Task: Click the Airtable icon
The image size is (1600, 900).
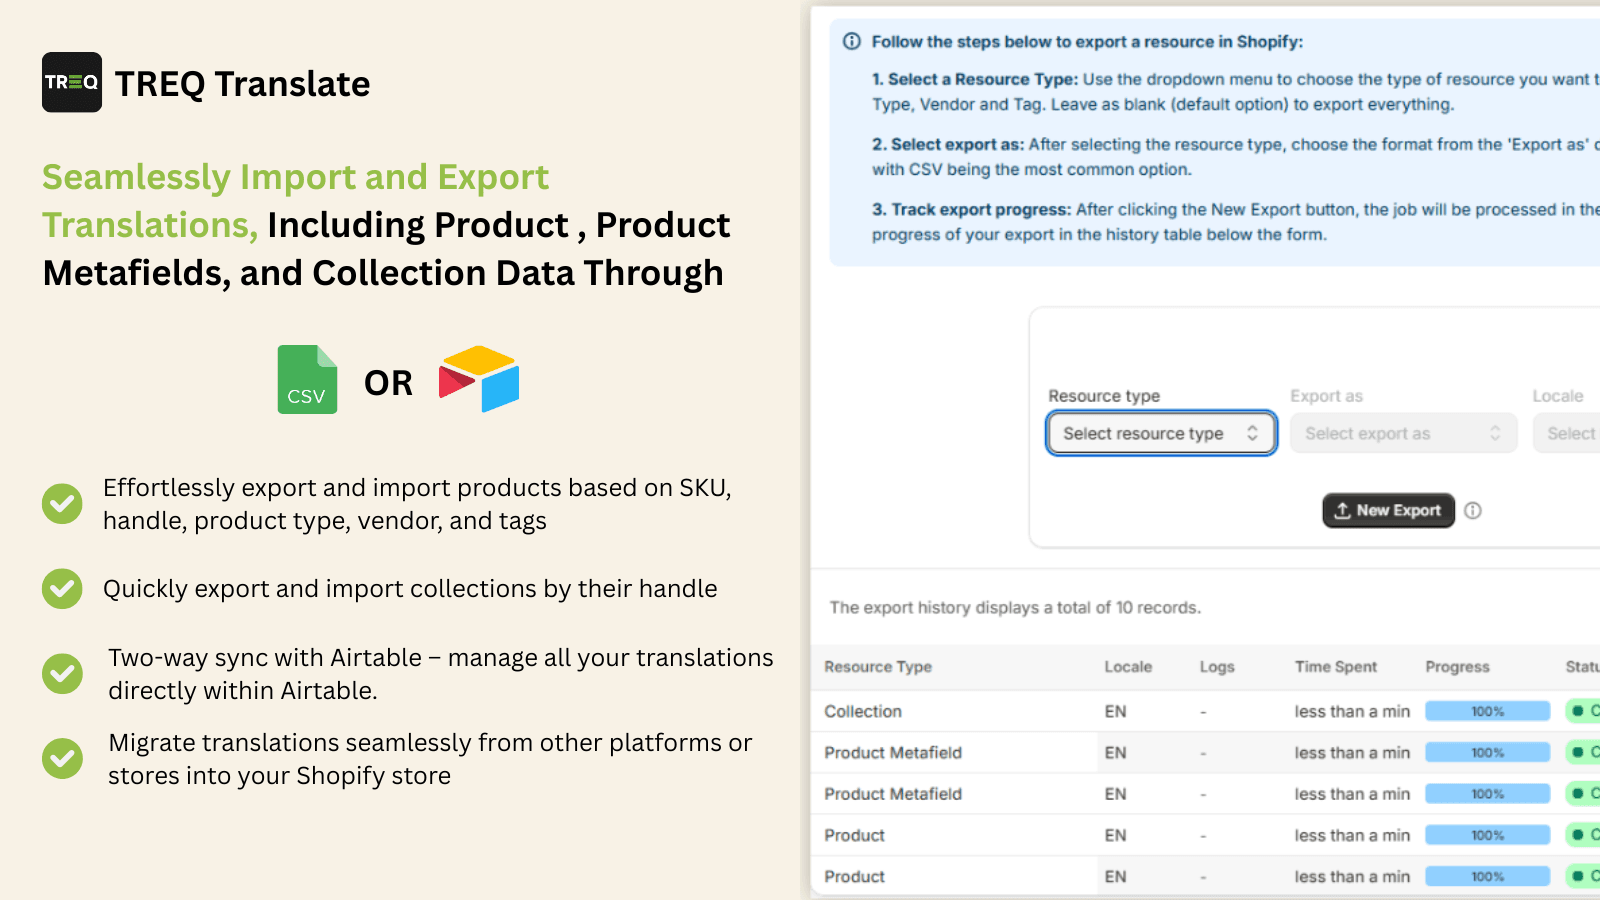Action: [479, 380]
